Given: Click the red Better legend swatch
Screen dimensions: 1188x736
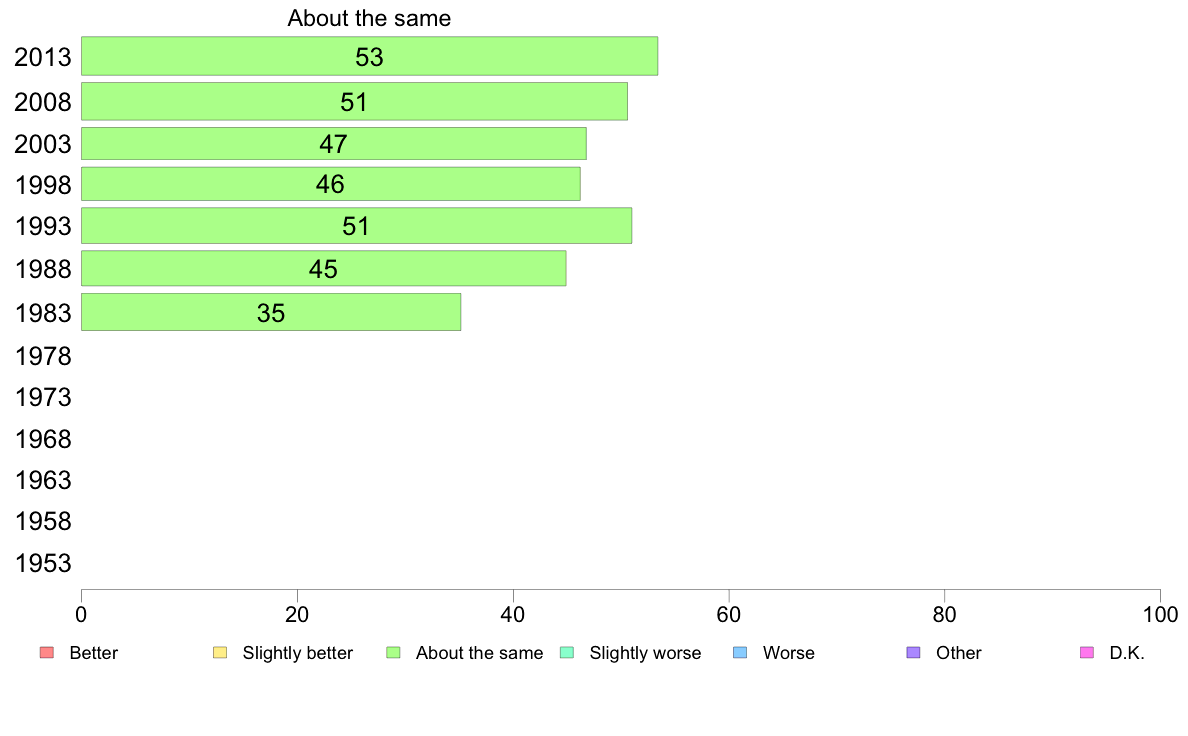Looking at the screenshot, I should tap(47, 653).
